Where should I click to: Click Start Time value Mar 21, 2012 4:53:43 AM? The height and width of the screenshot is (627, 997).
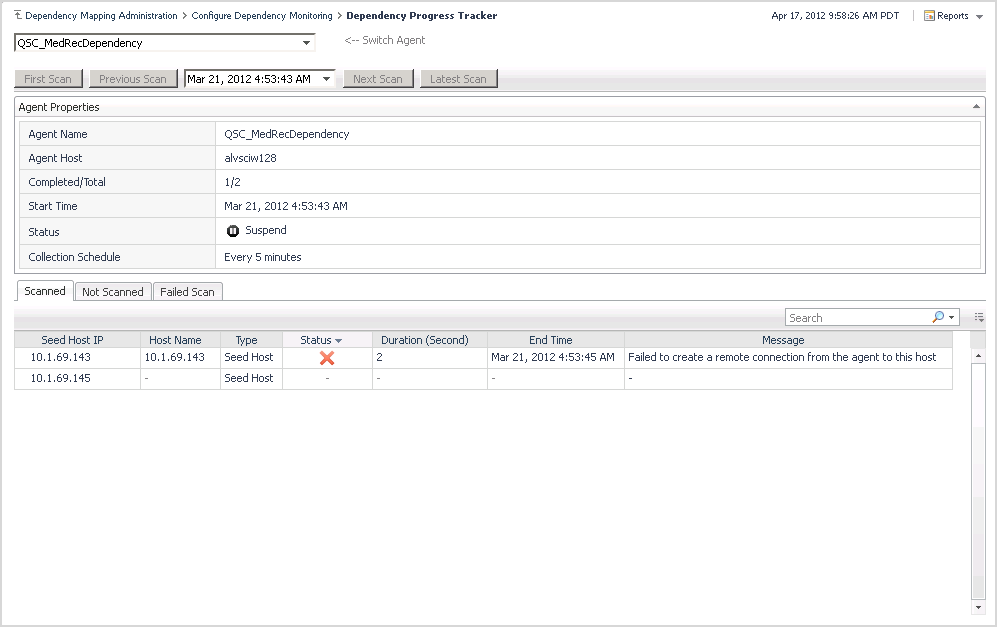tap(285, 206)
